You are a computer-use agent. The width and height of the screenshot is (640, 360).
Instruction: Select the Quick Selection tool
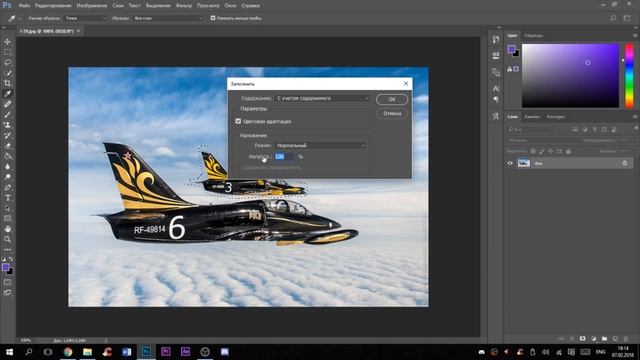point(7,73)
